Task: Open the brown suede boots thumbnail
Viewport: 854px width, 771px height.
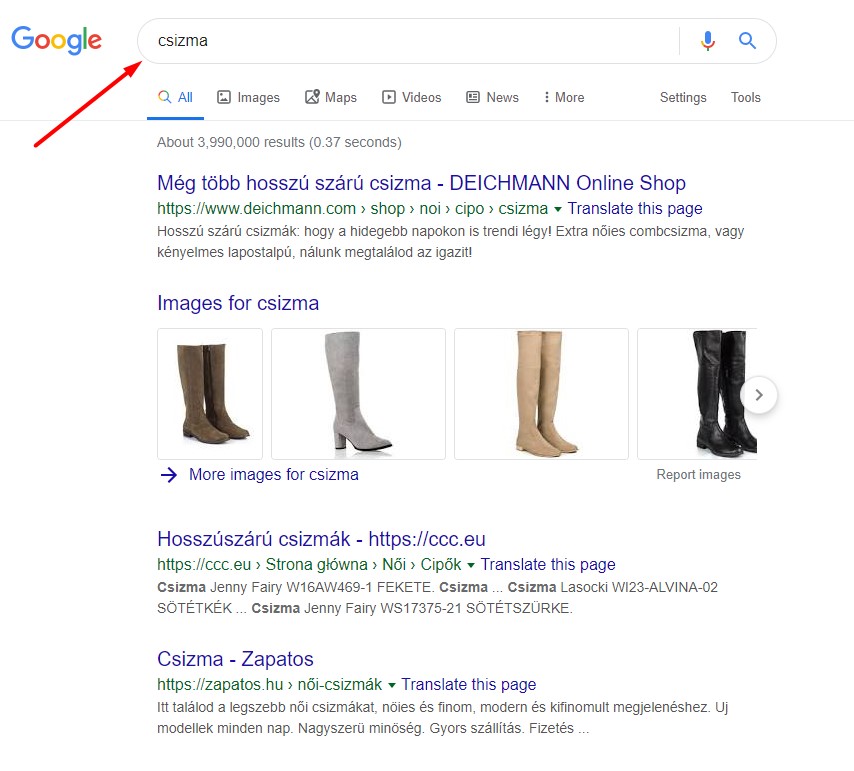Action: click(x=210, y=394)
